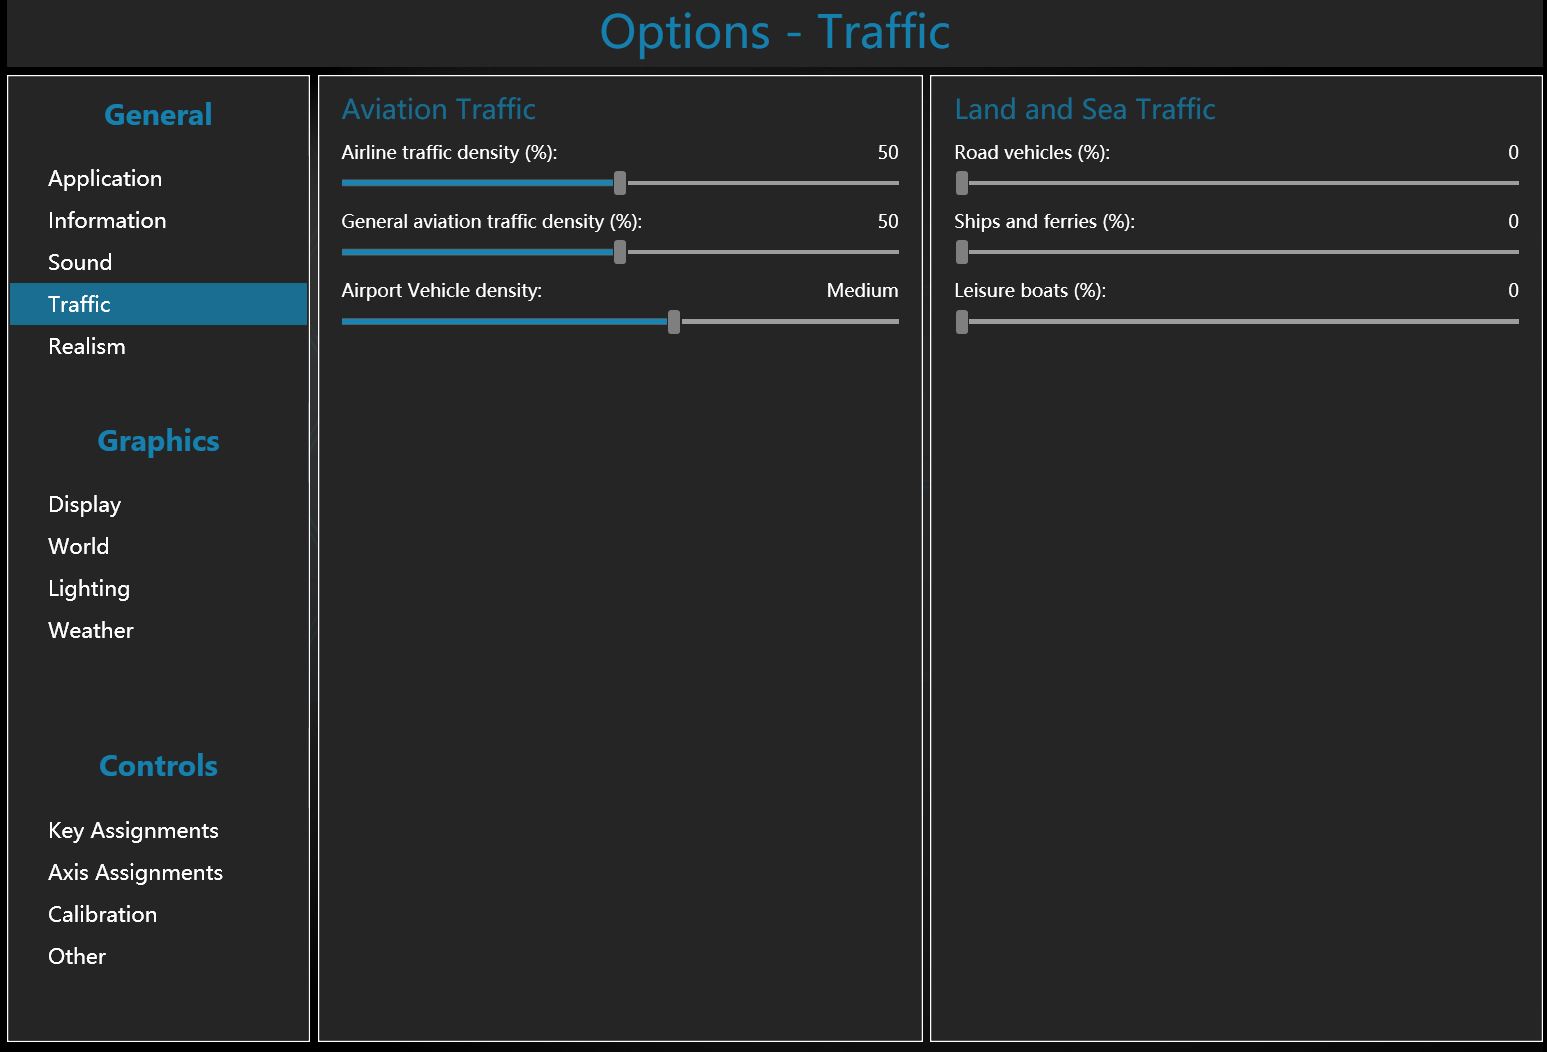
Task: Go to Realism settings
Action: click(87, 346)
